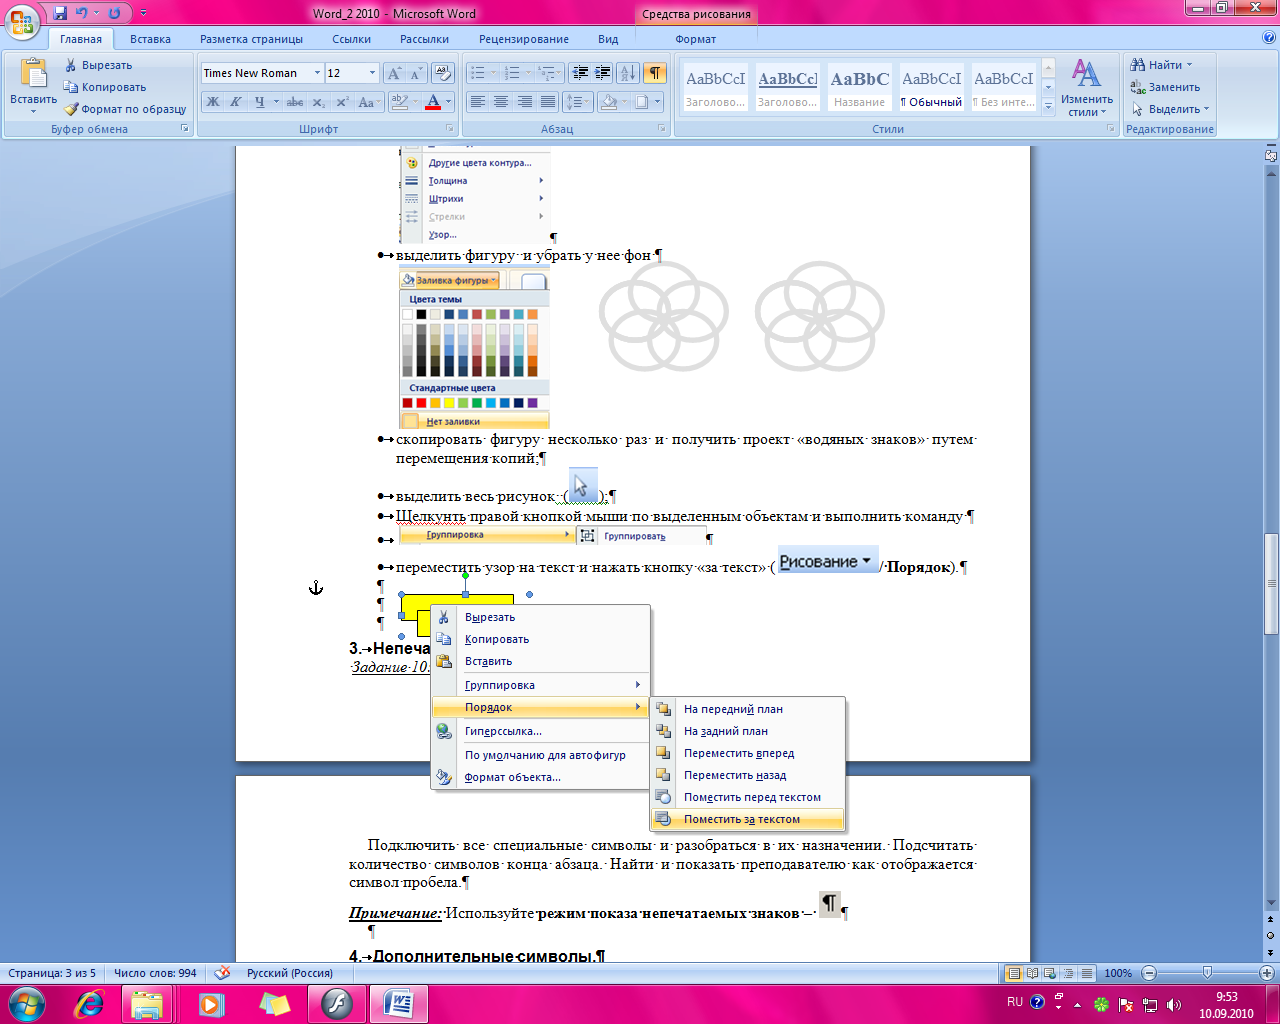This screenshot has height=1024, width=1280.
Task: Click Заменить replace button
Action: [x=1165, y=87]
